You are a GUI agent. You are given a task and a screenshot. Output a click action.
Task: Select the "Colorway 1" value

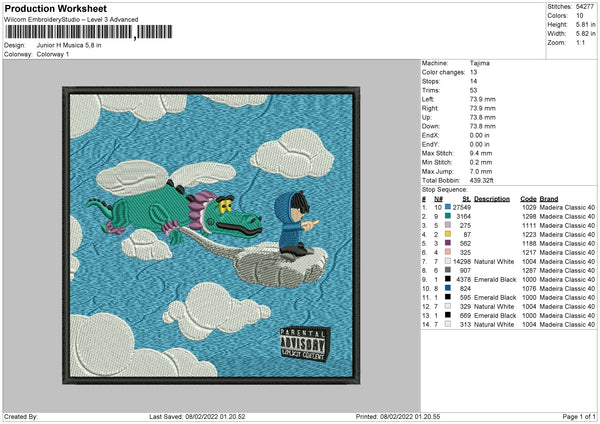point(53,54)
